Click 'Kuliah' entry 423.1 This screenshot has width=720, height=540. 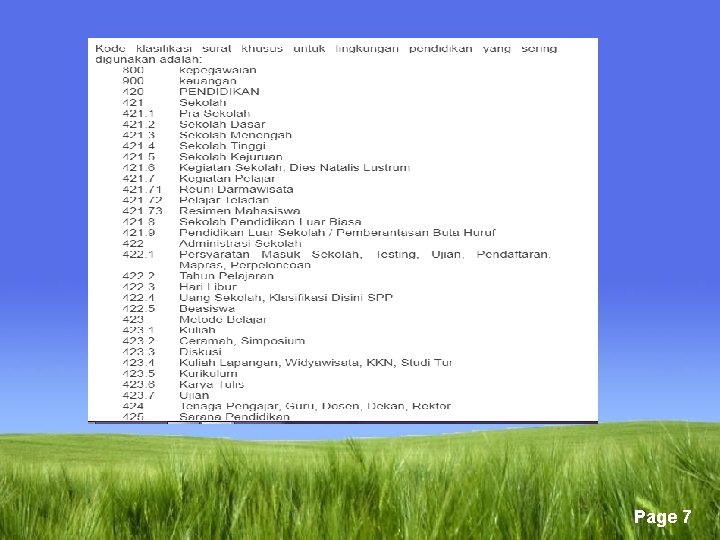[x=169, y=330]
